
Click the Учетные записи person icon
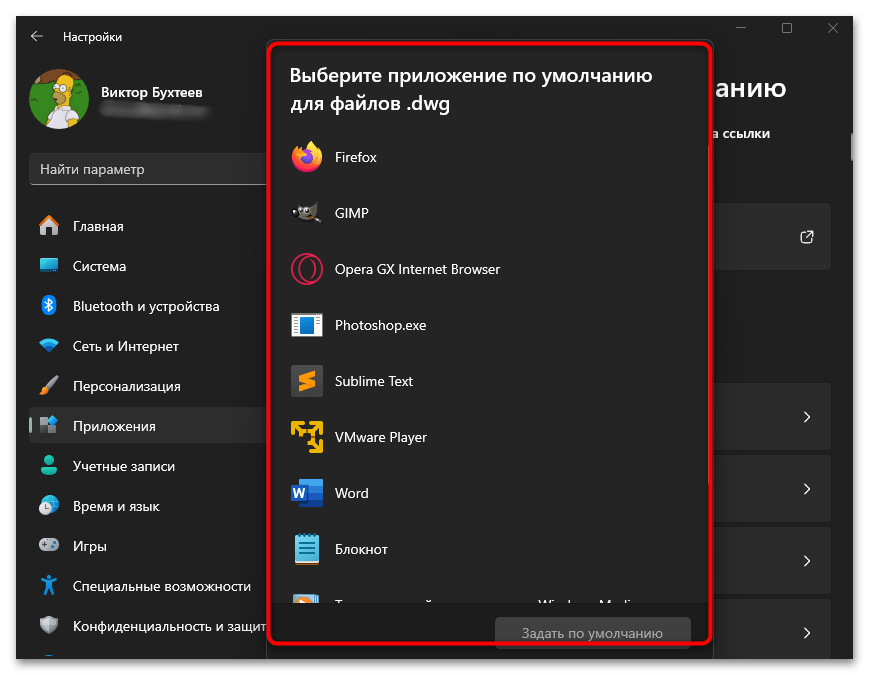pyautogui.click(x=49, y=466)
